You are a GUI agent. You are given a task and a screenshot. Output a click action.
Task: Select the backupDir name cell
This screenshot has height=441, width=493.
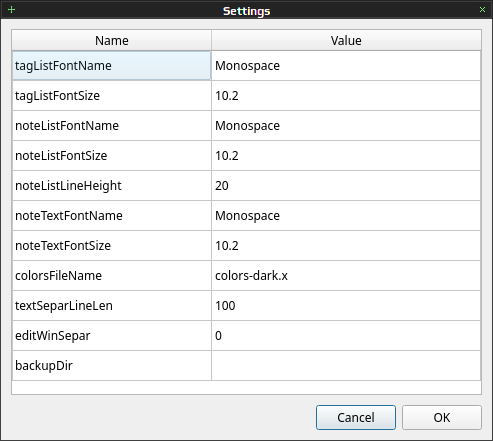[x=112, y=366]
